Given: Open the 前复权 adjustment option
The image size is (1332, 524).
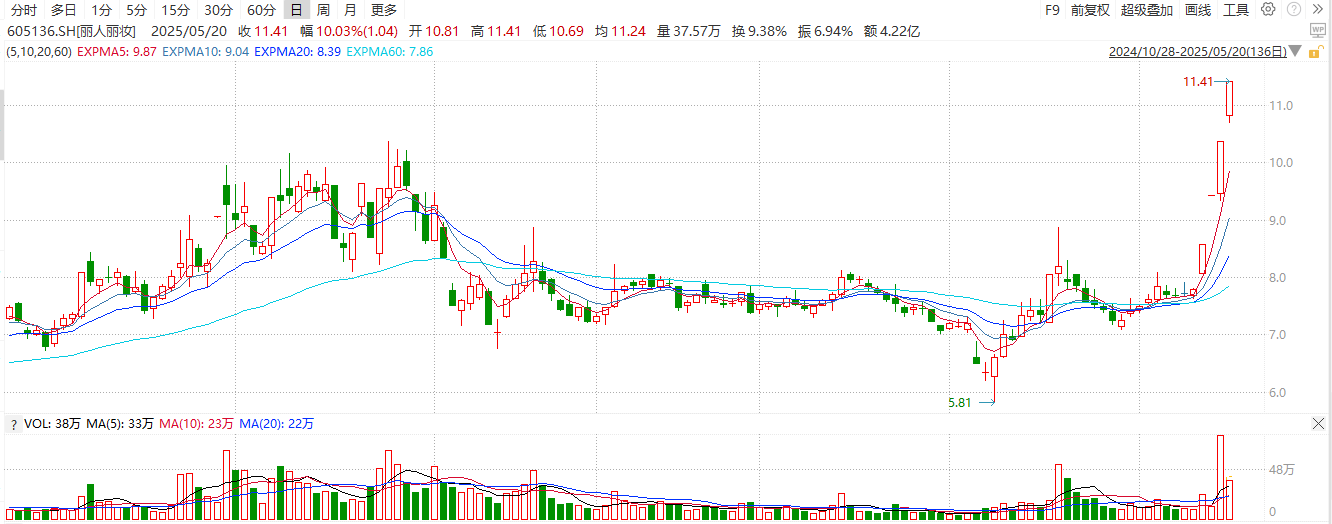Looking at the screenshot, I should (x=1089, y=10).
